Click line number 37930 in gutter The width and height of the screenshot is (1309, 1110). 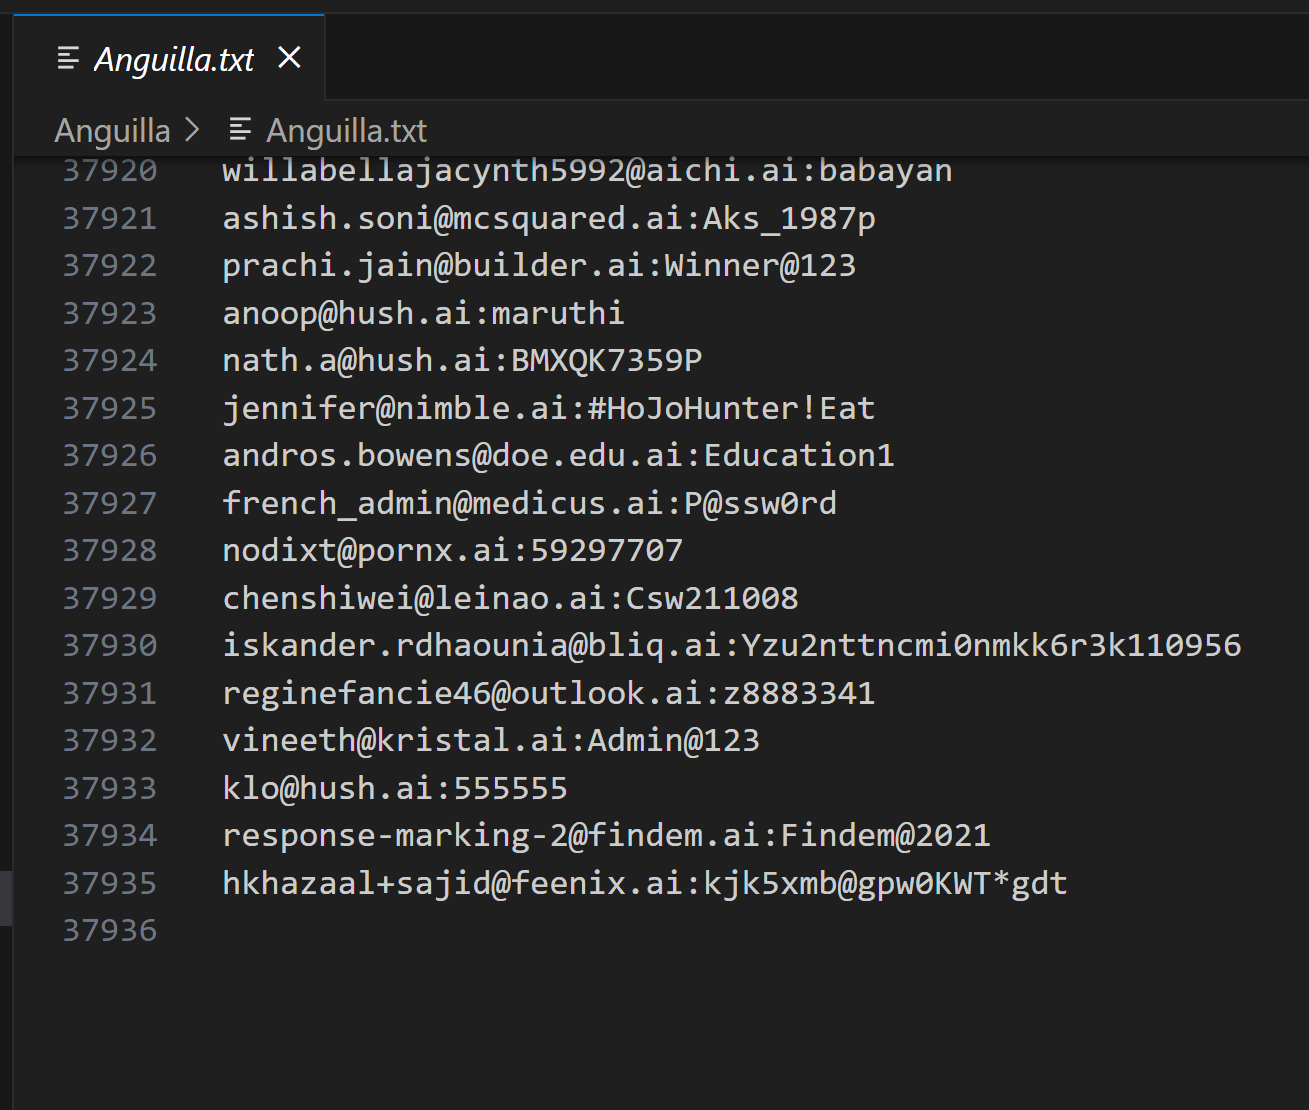[110, 646]
